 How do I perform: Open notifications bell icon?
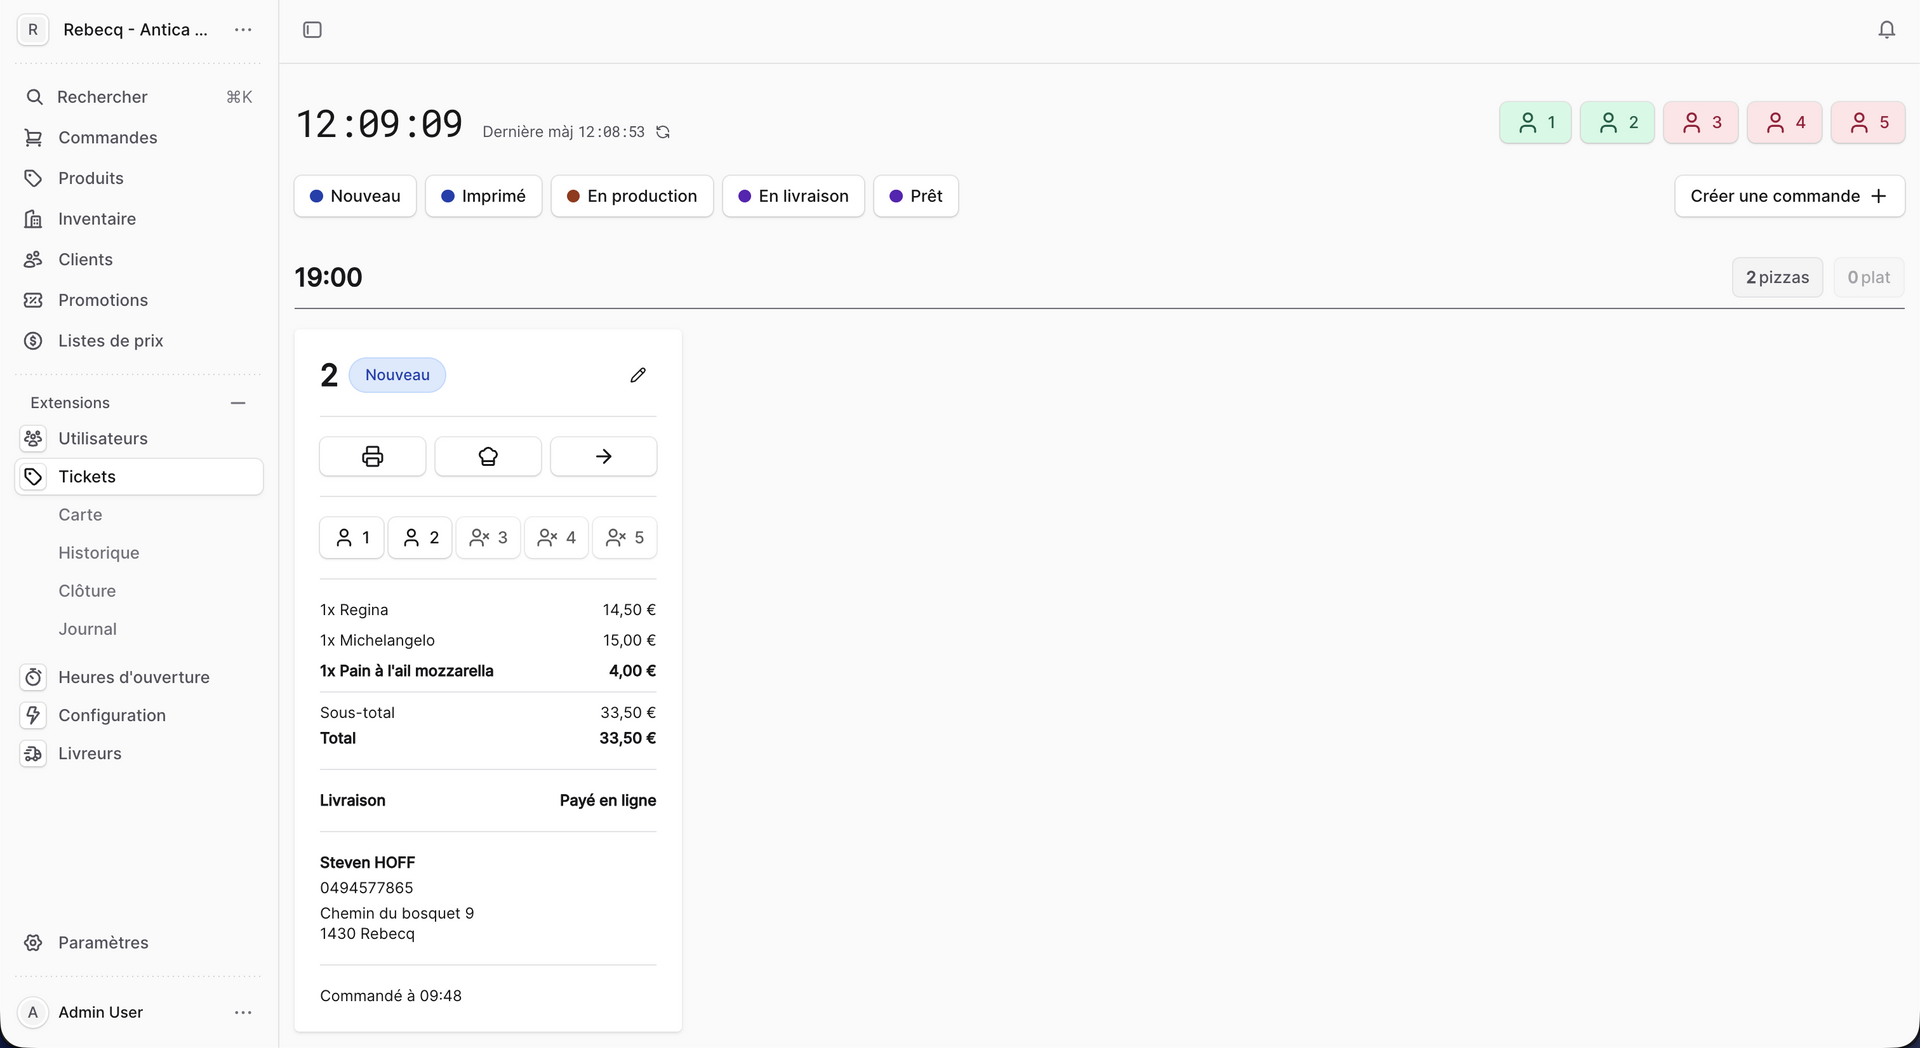(x=1886, y=30)
